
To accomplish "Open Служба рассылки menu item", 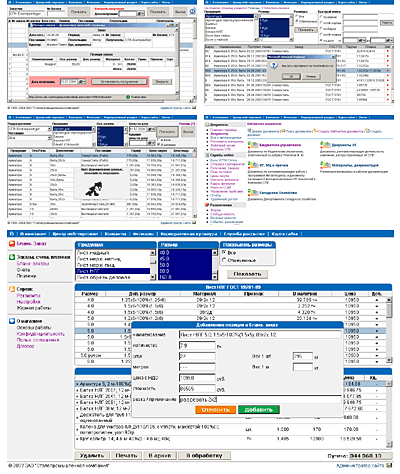I will coord(244,234).
